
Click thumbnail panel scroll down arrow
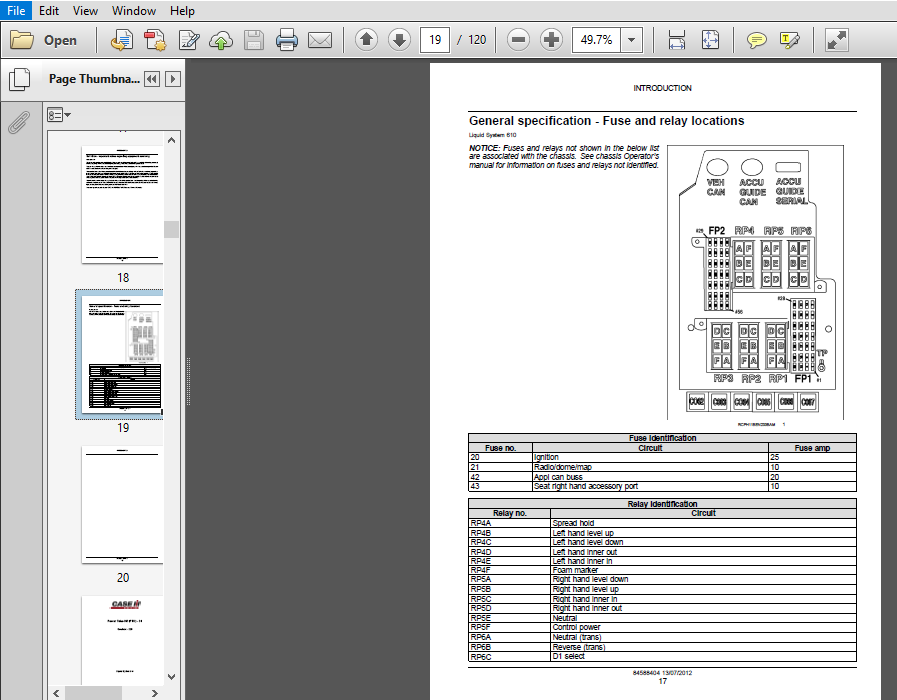[x=172, y=677]
